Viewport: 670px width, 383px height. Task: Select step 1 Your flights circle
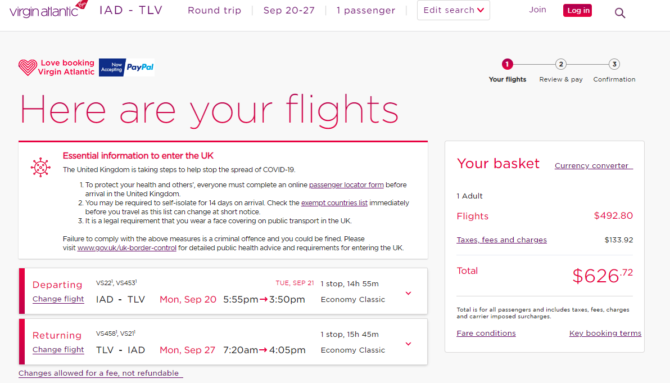[x=507, y=64]
